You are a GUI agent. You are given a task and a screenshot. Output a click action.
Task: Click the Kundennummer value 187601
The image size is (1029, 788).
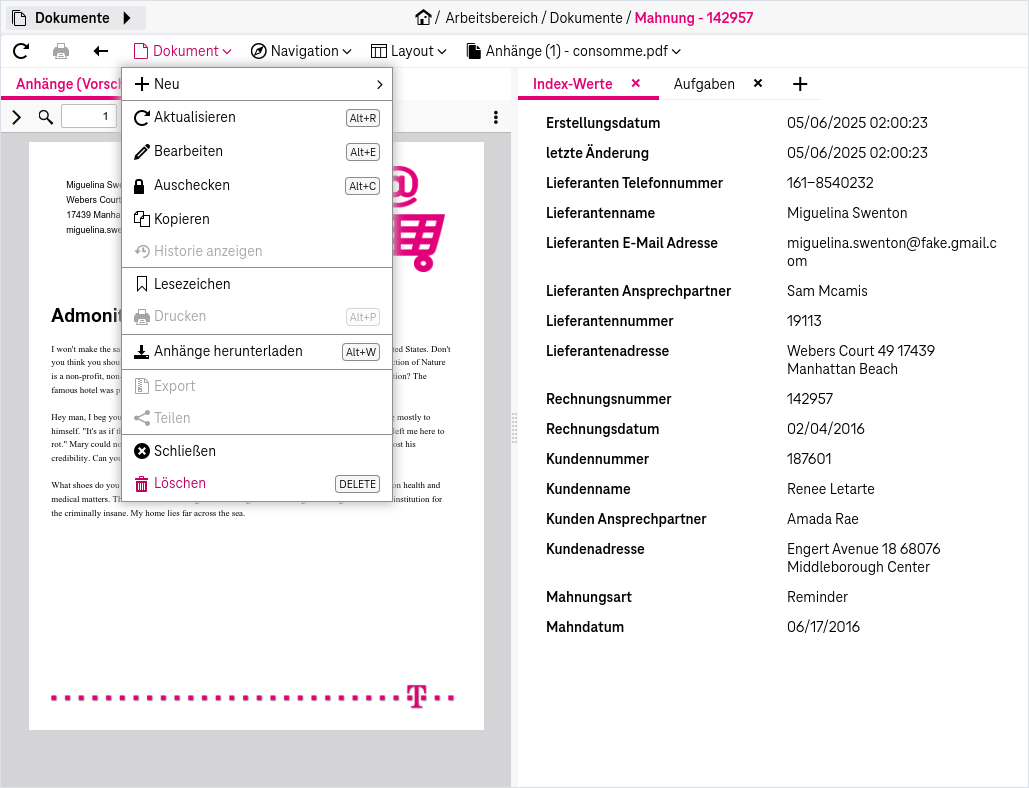click(809, 459)
